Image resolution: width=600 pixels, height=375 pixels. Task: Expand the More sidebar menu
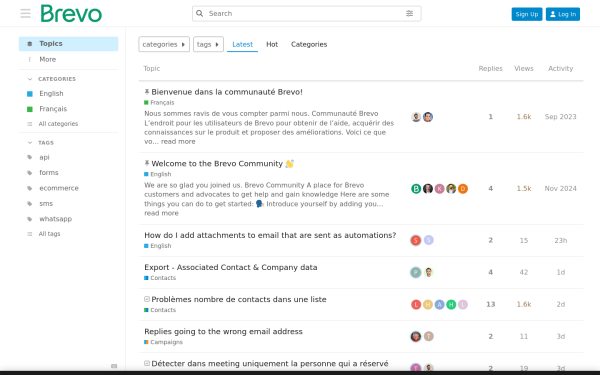[x=47, y=59]
